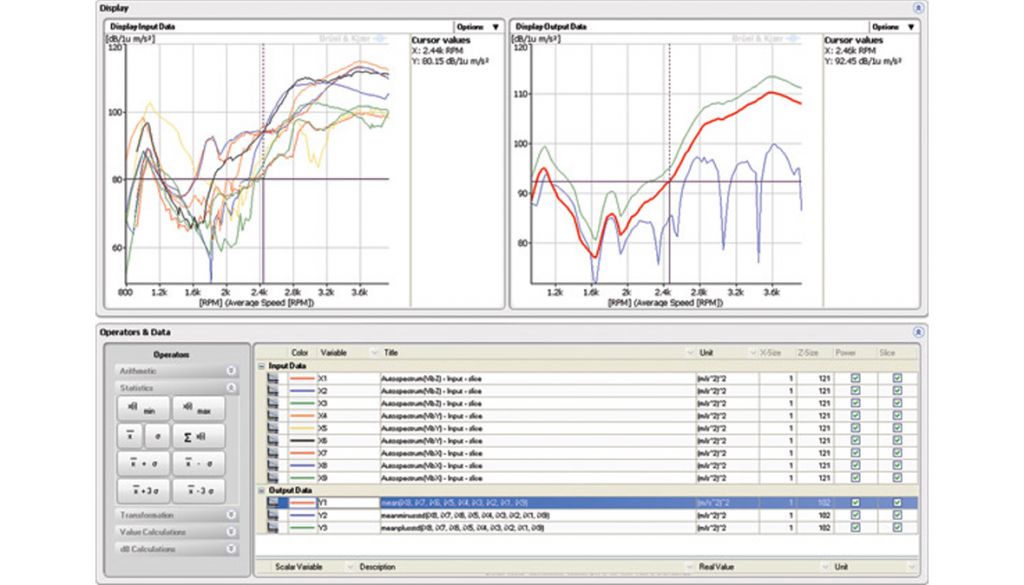Apply the standard deviation sigma operator
This screenshot has height=585, width=1024.
click(x=157, y=437)
